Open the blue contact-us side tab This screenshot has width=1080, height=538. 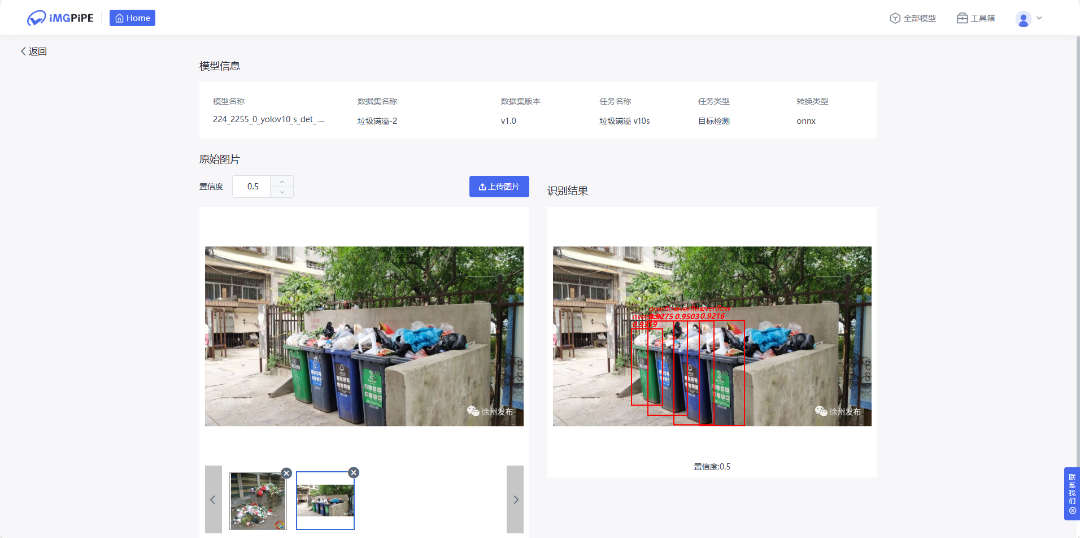click(x=1072, y=493)
